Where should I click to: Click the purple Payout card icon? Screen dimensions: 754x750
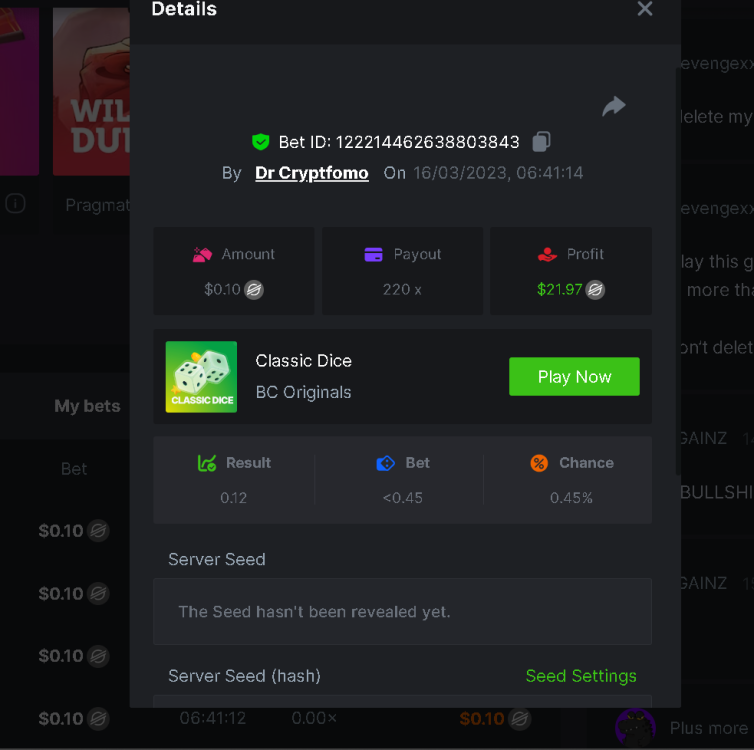[x=374, y=255]
